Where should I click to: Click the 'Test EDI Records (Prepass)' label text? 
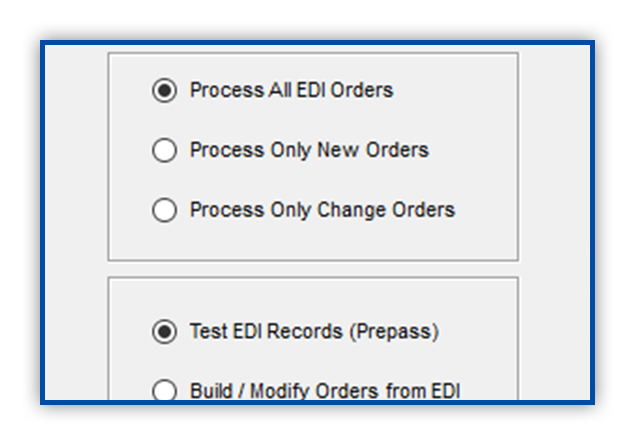314,332
